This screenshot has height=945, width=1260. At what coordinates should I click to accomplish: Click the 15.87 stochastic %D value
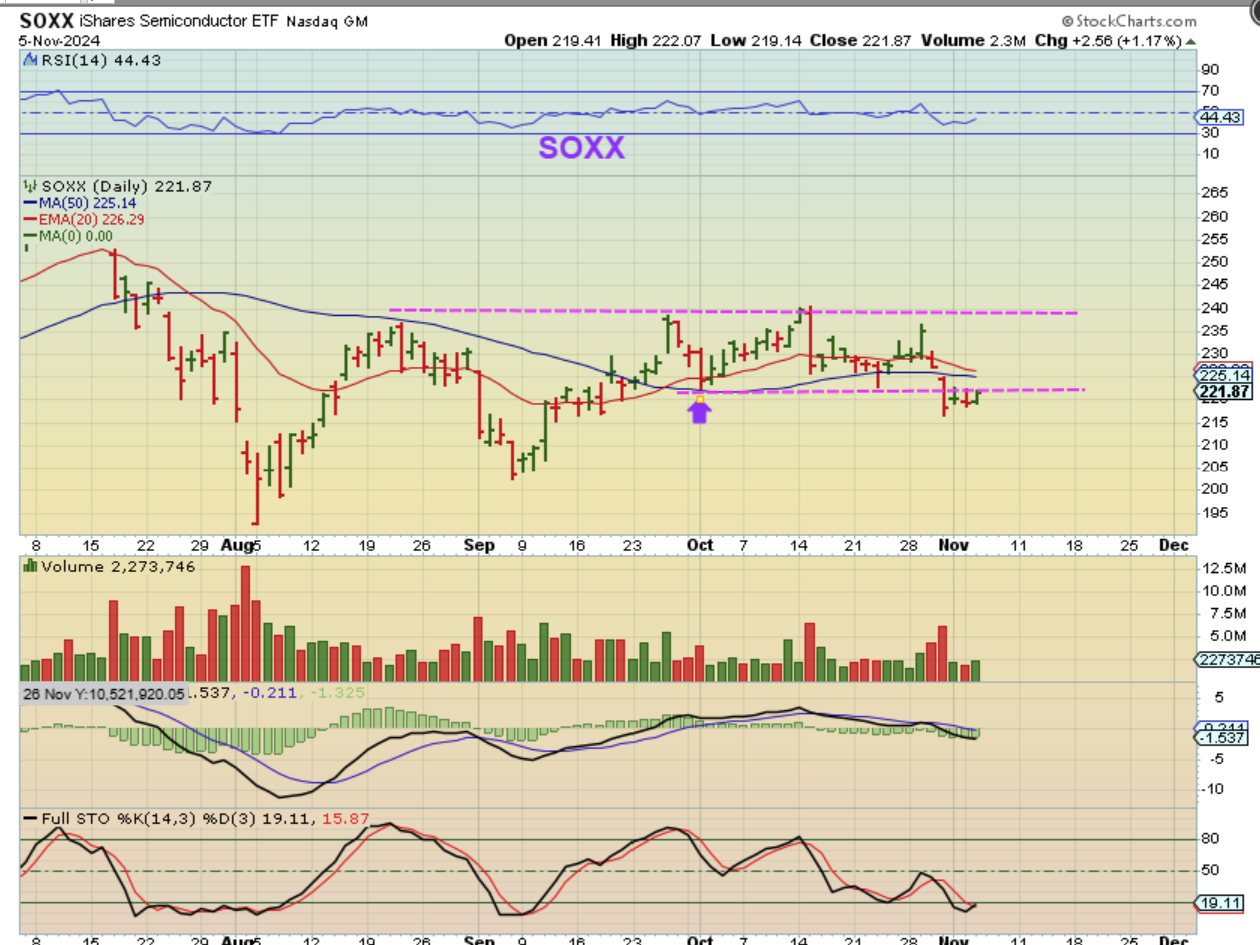pyautogui.click(x=345, y=818)
